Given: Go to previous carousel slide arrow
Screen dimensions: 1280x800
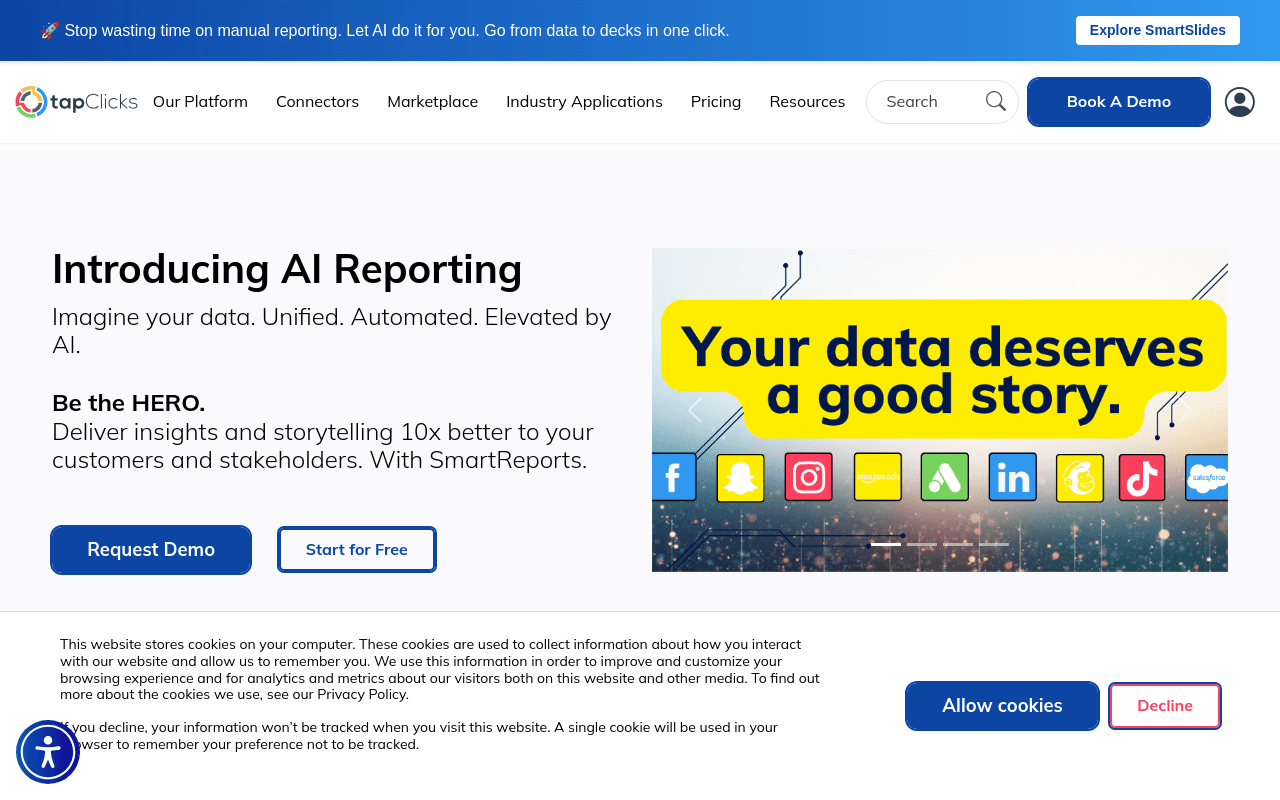Looking at the screenshot, I should (695, 410).
